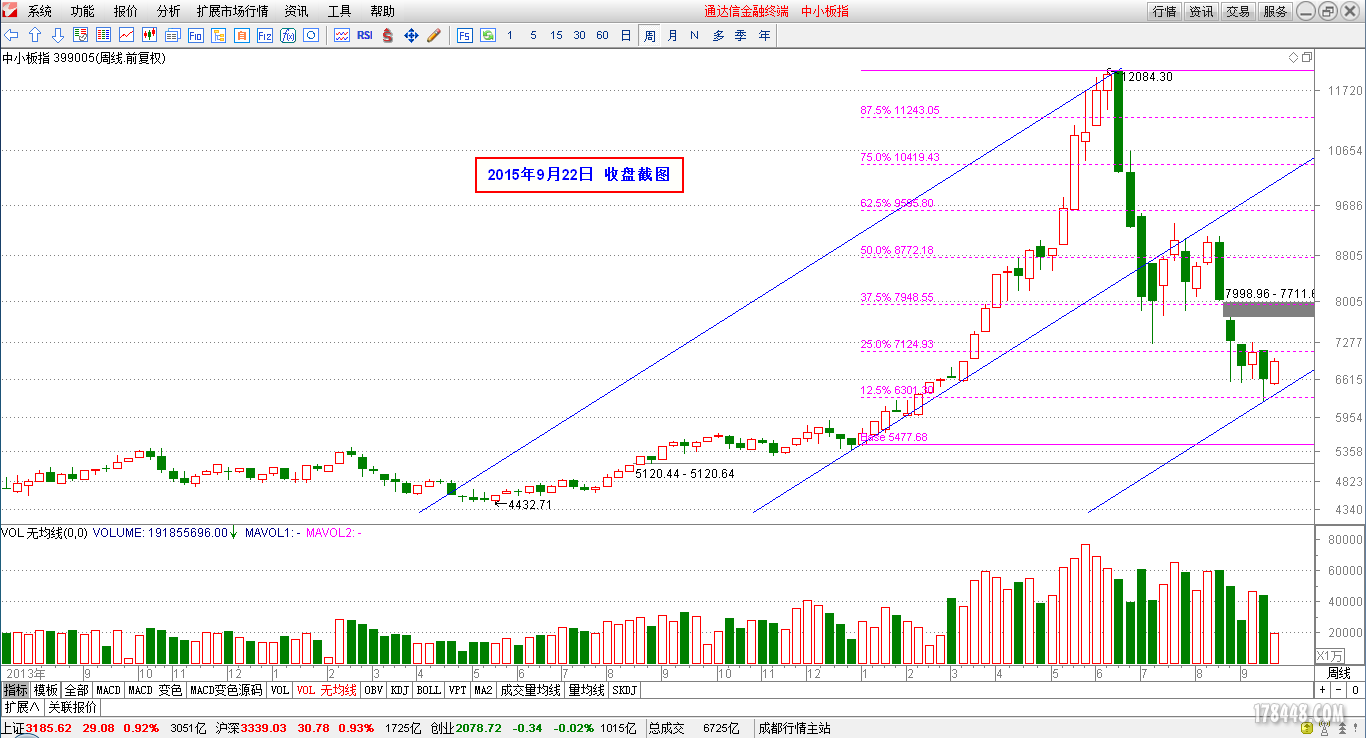Click the 服务 button

point(1275,11)
